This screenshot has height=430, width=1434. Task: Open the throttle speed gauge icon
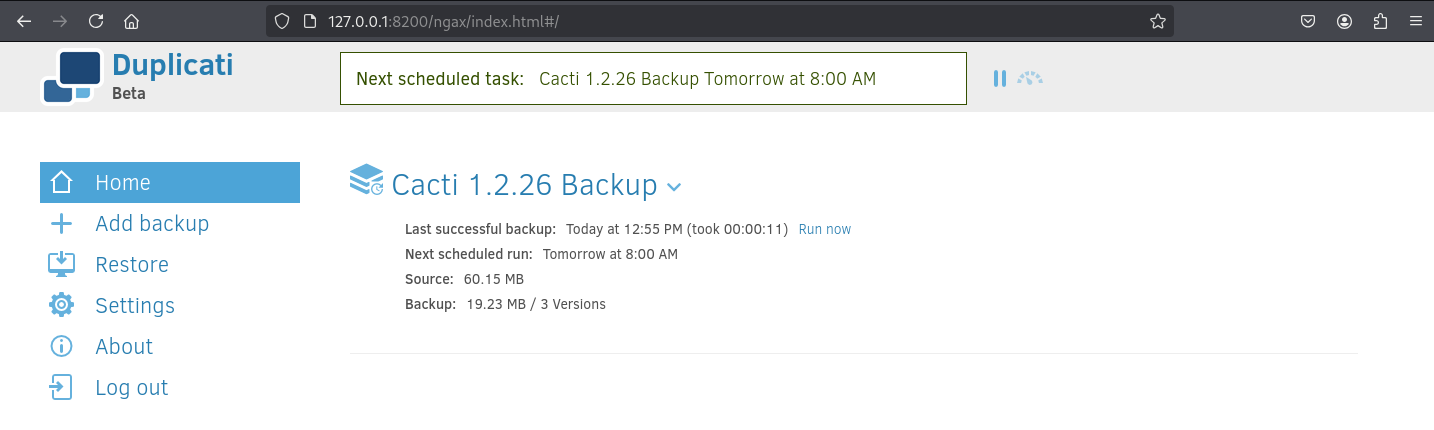pos(1030,78)
